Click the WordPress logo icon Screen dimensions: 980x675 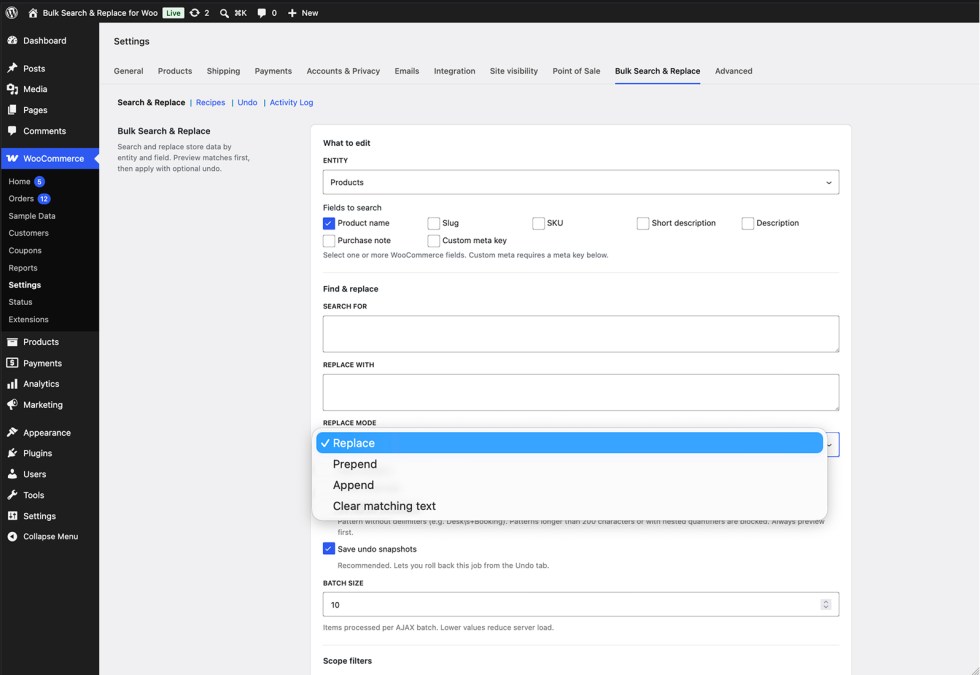[x=11, y=12]
